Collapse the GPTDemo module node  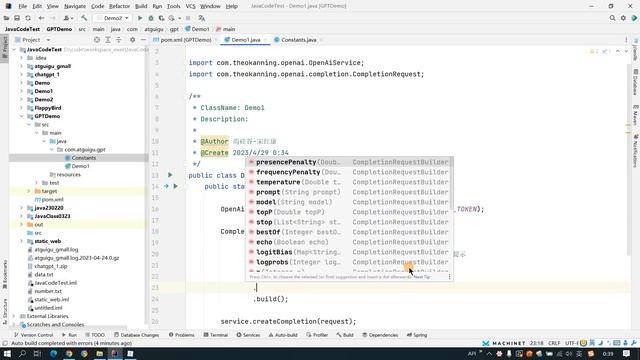pos(21,116)
